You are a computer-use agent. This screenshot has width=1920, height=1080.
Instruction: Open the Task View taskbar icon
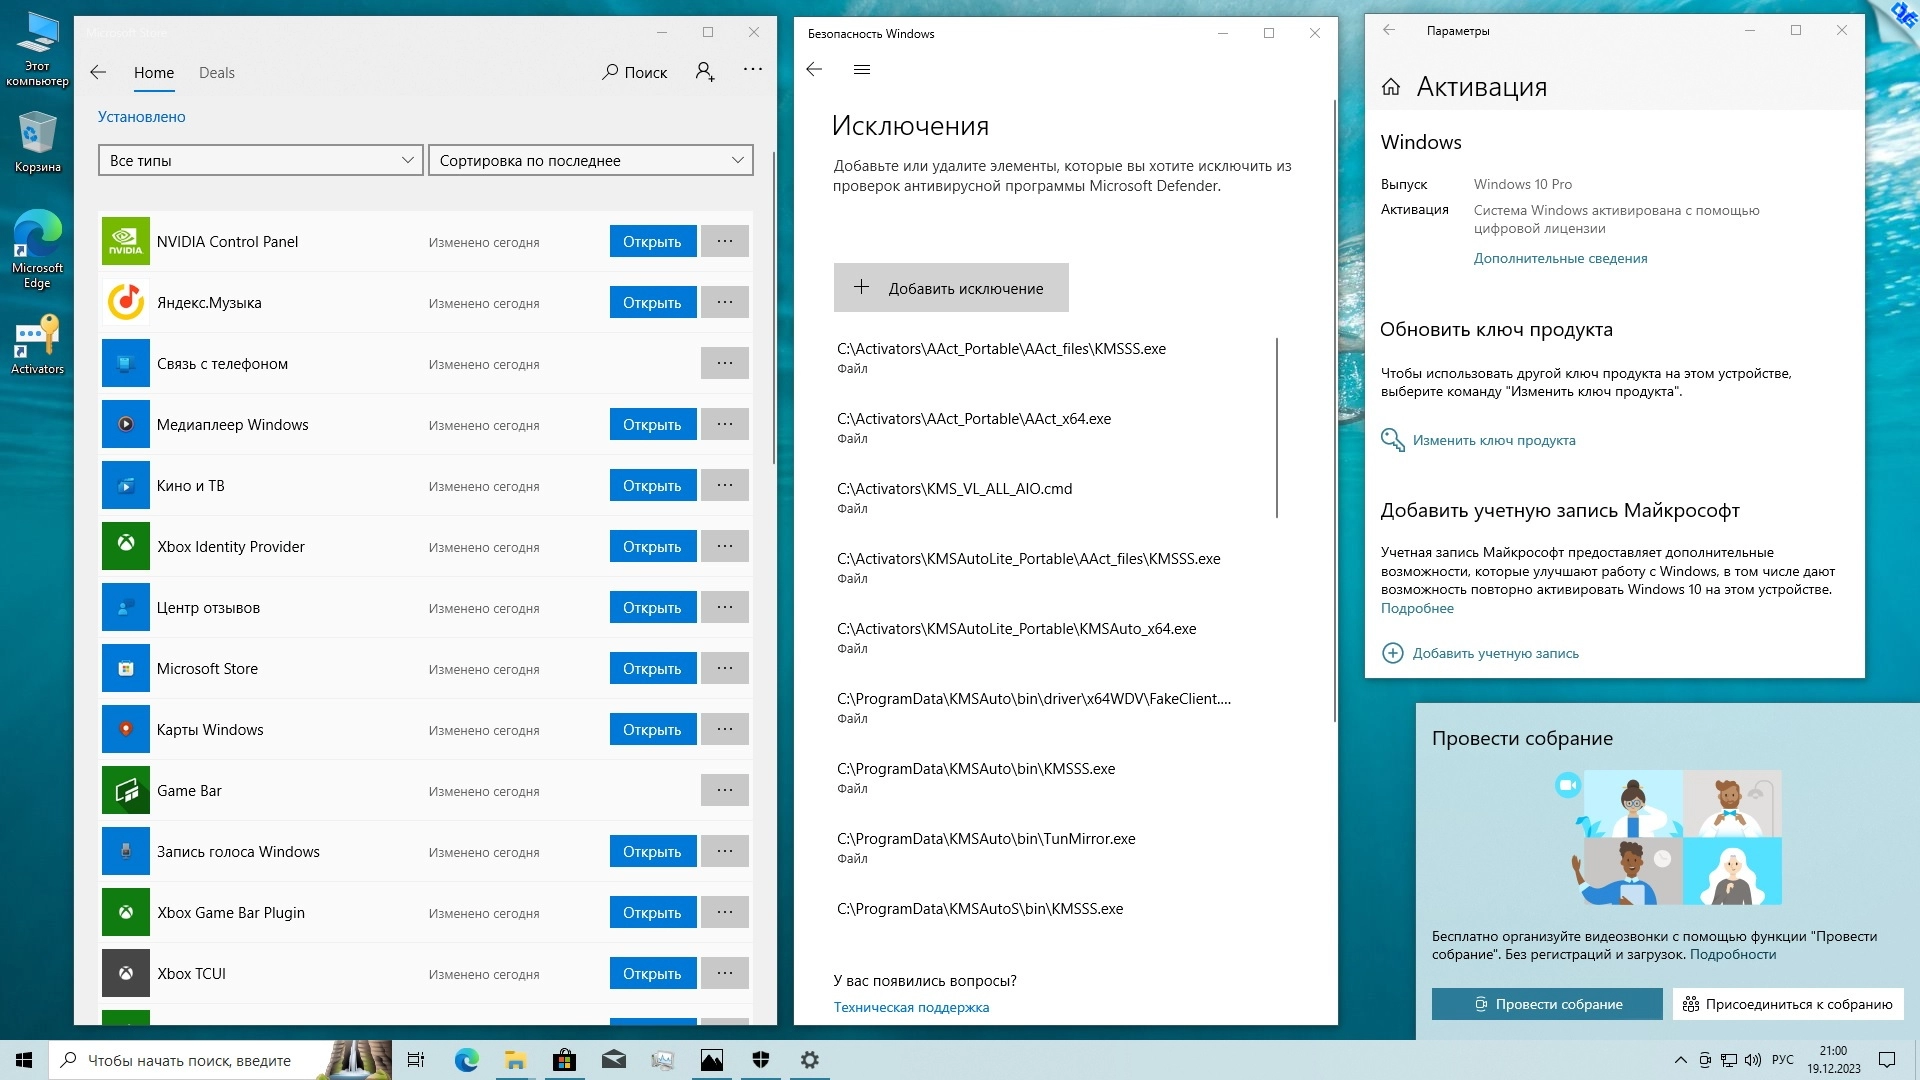(x=416, y=1060)
